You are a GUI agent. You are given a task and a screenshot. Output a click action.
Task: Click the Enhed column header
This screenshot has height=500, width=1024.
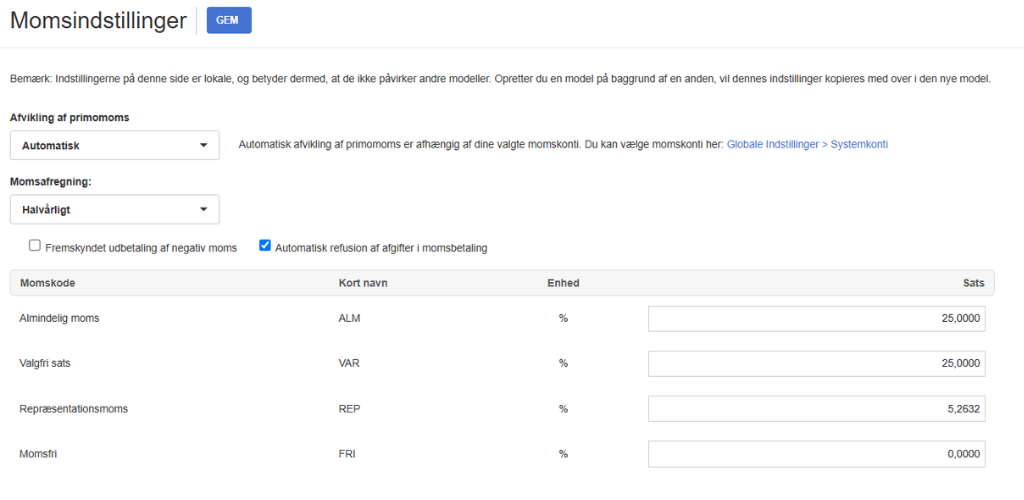[563, 283]
